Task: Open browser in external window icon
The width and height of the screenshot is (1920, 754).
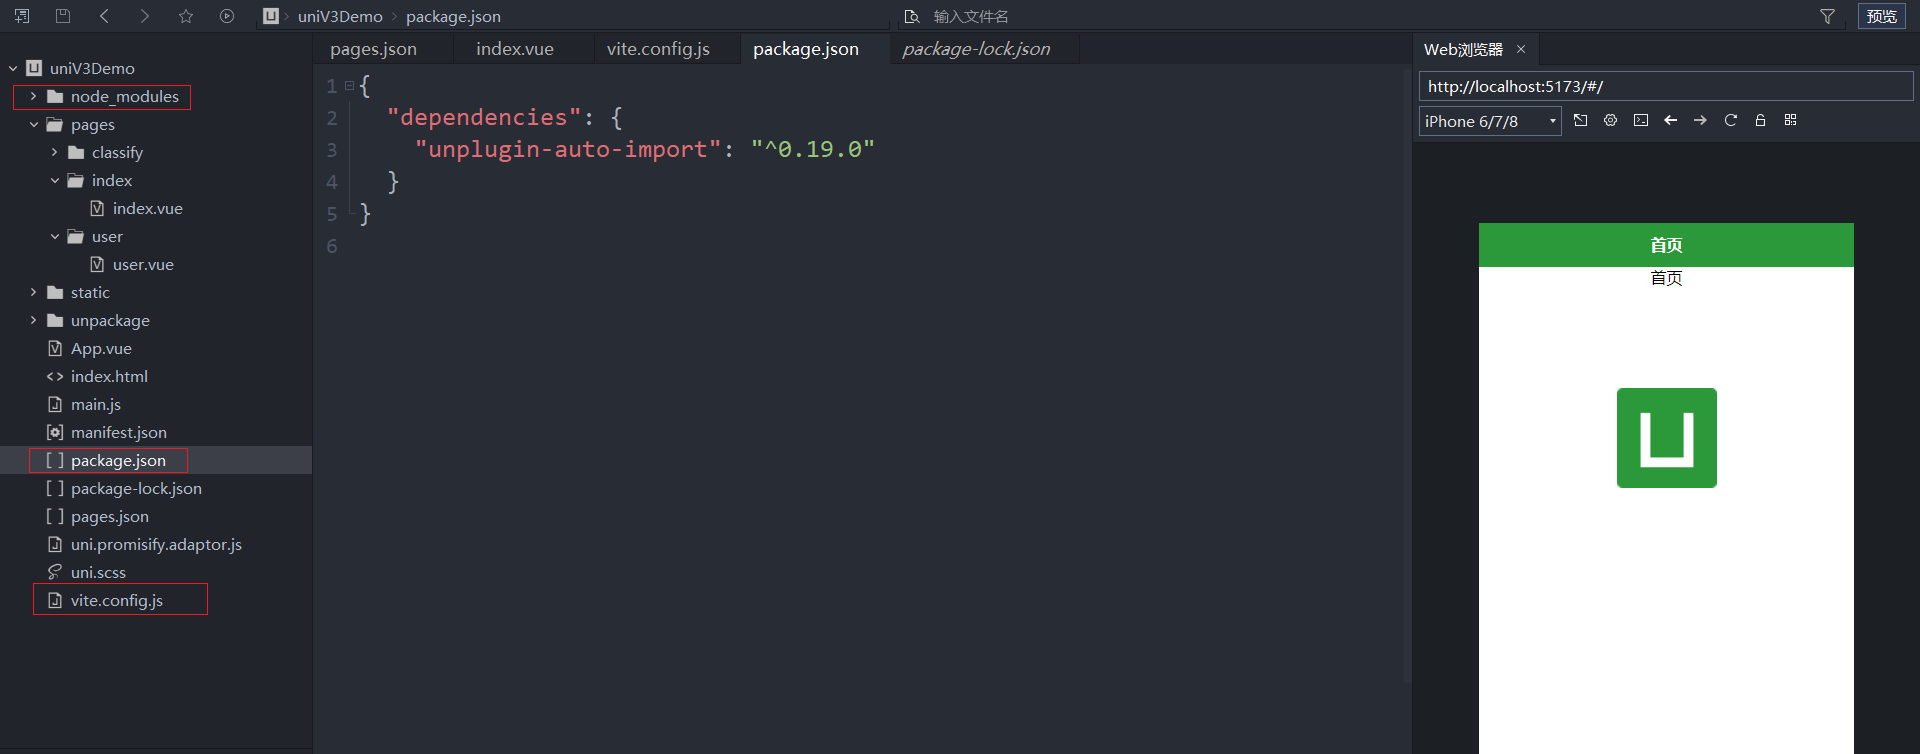Action: point(1580,120)
